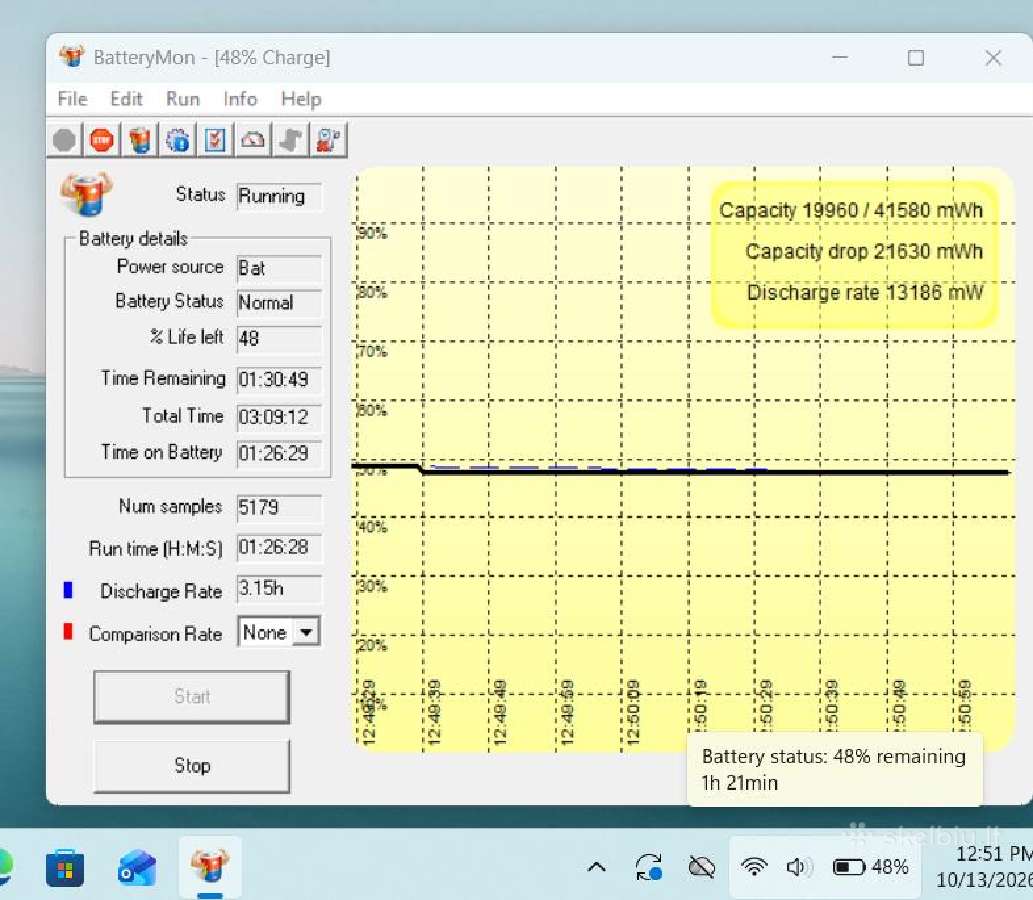Click the Total Time value 03:09:12

click(x=279, y=416)
